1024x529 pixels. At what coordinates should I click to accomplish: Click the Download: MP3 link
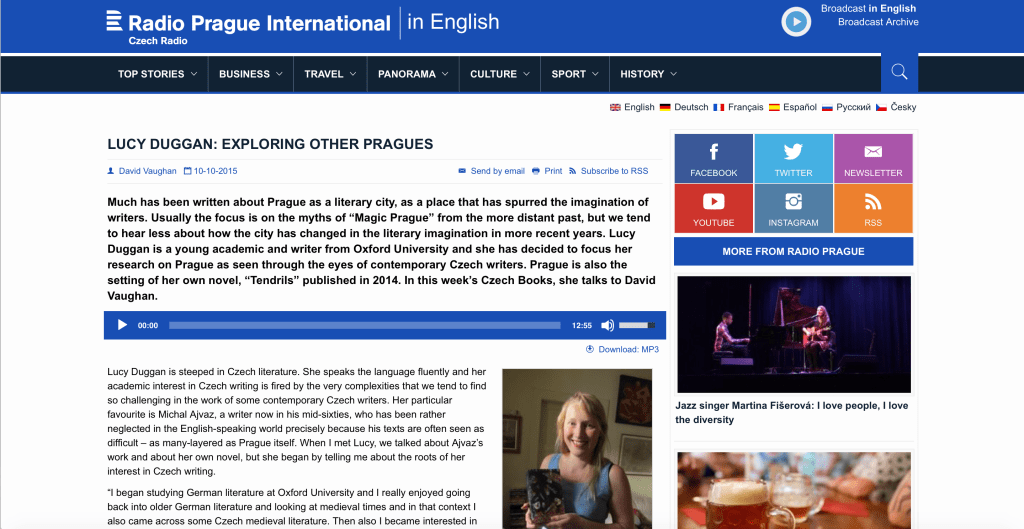click(x=623, y=349)
